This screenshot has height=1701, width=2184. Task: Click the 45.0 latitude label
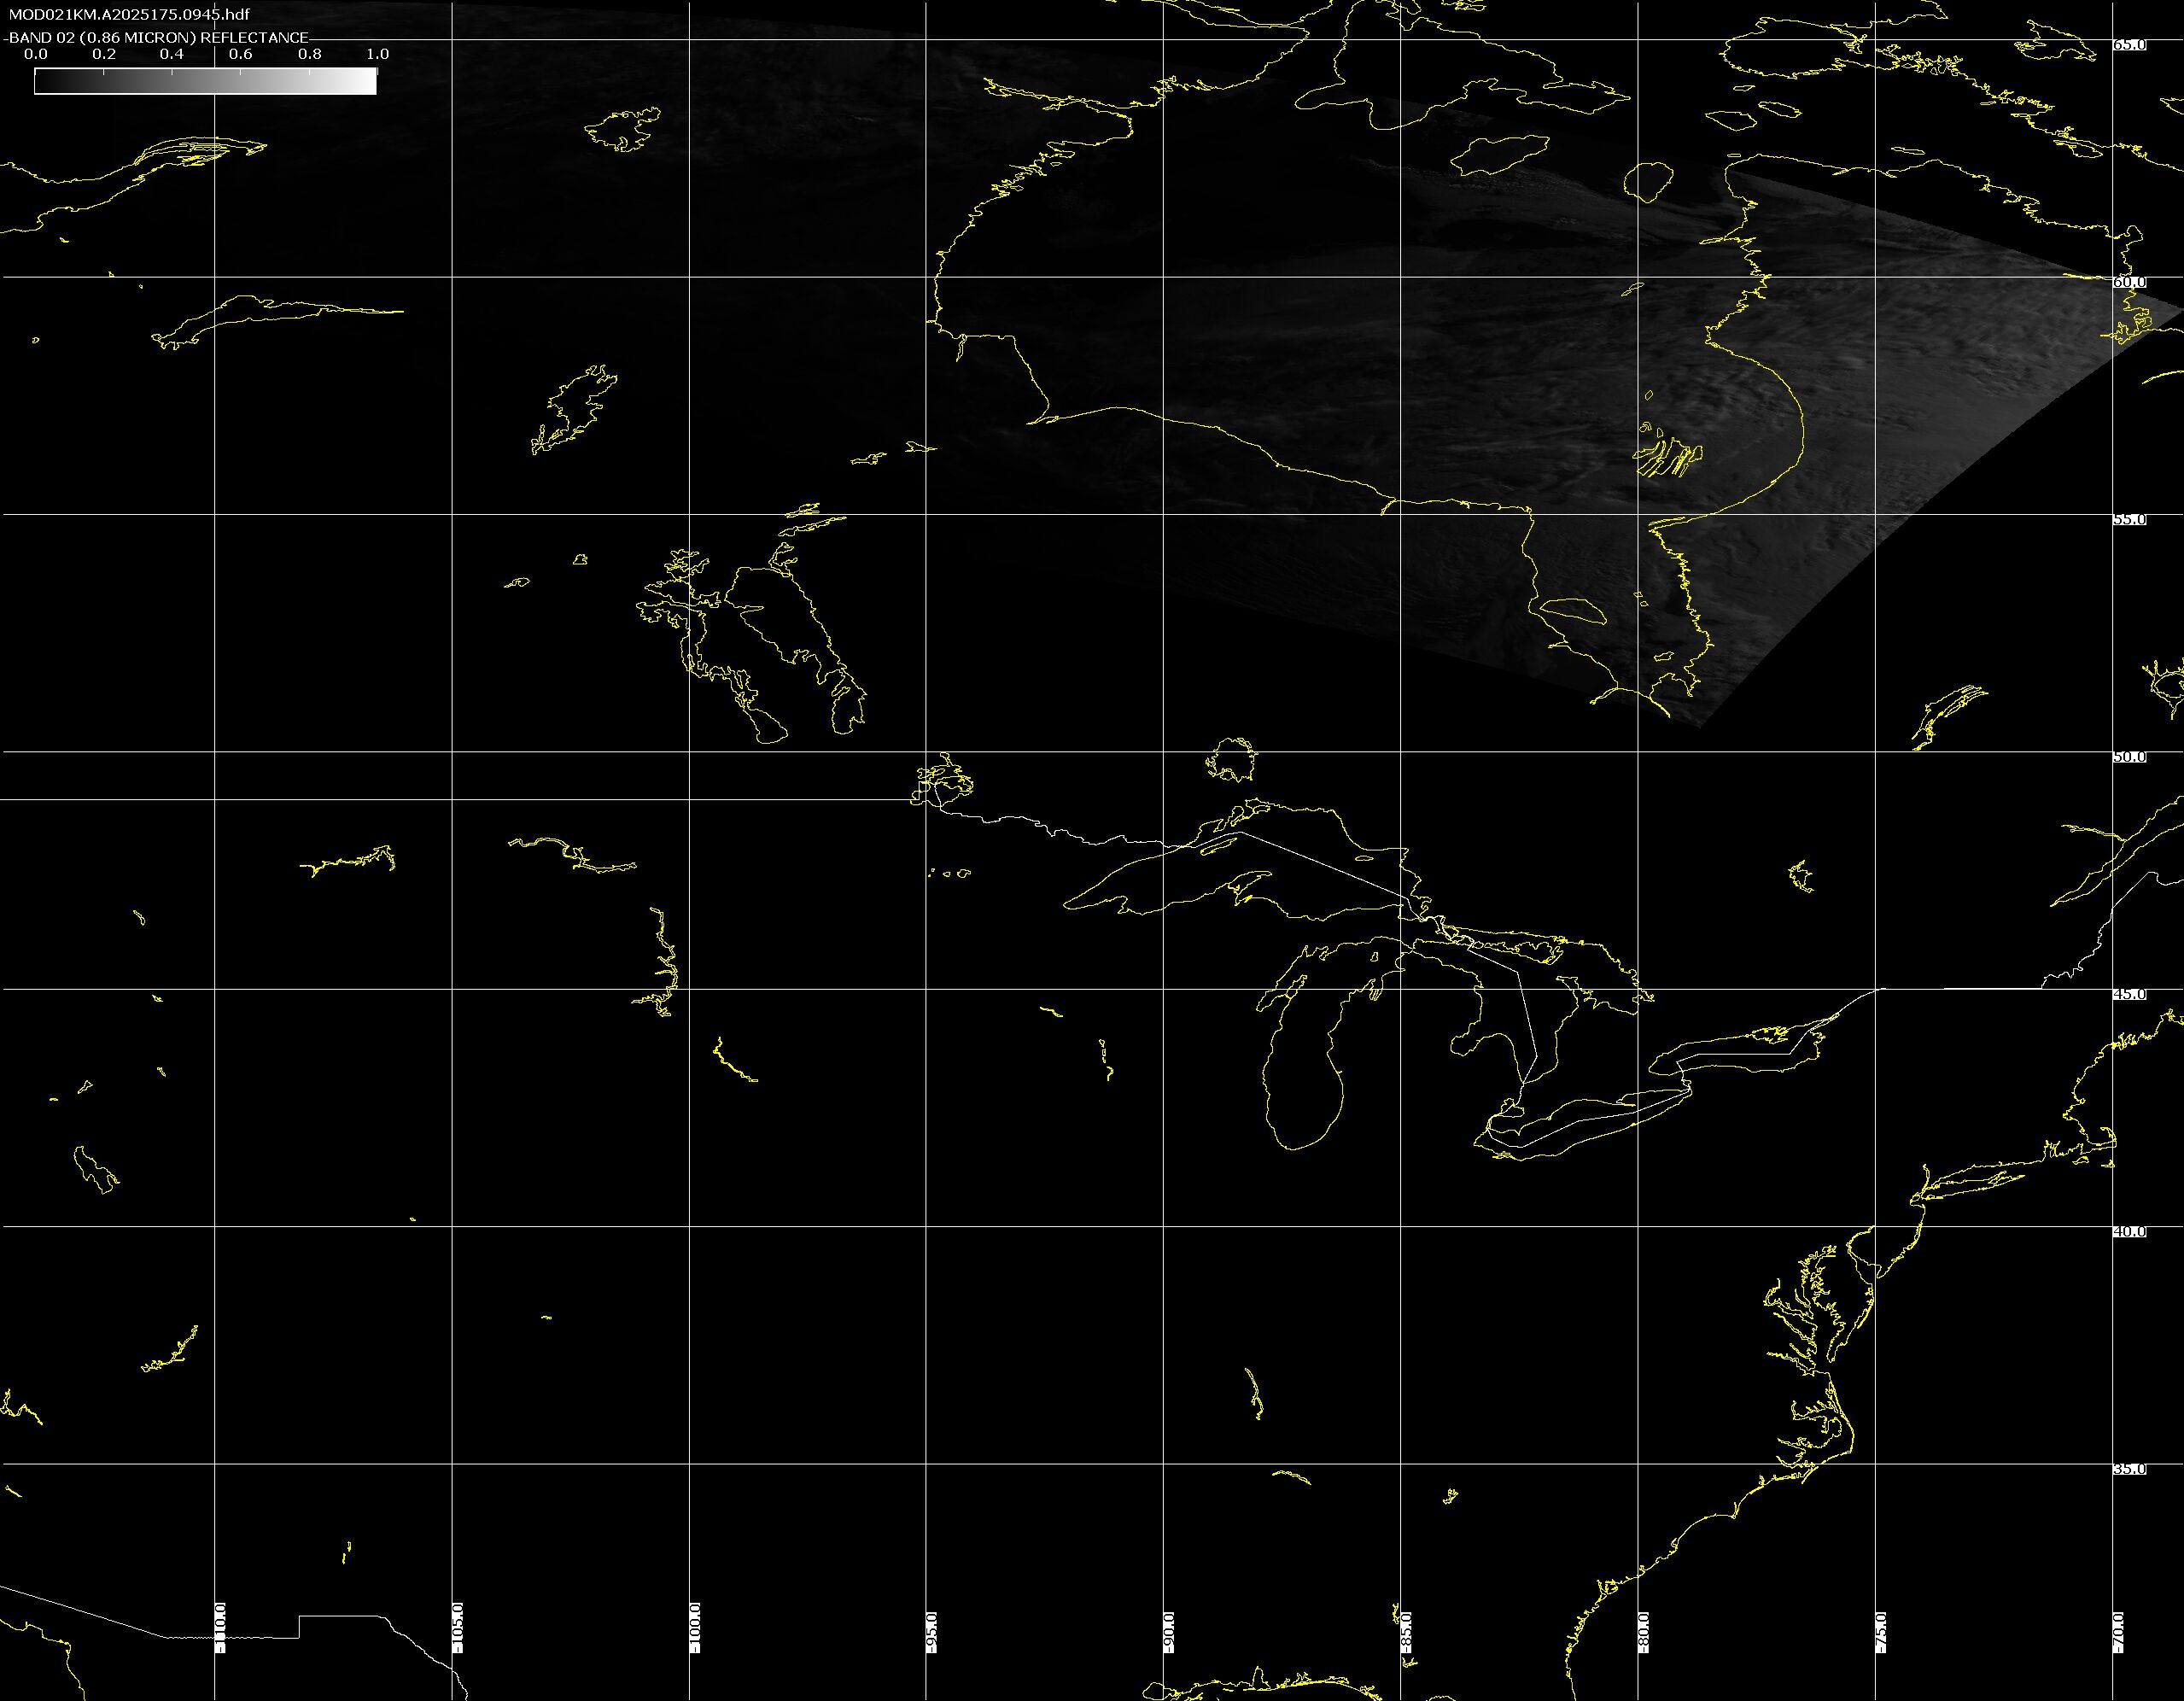click(x=2129, y=994)
